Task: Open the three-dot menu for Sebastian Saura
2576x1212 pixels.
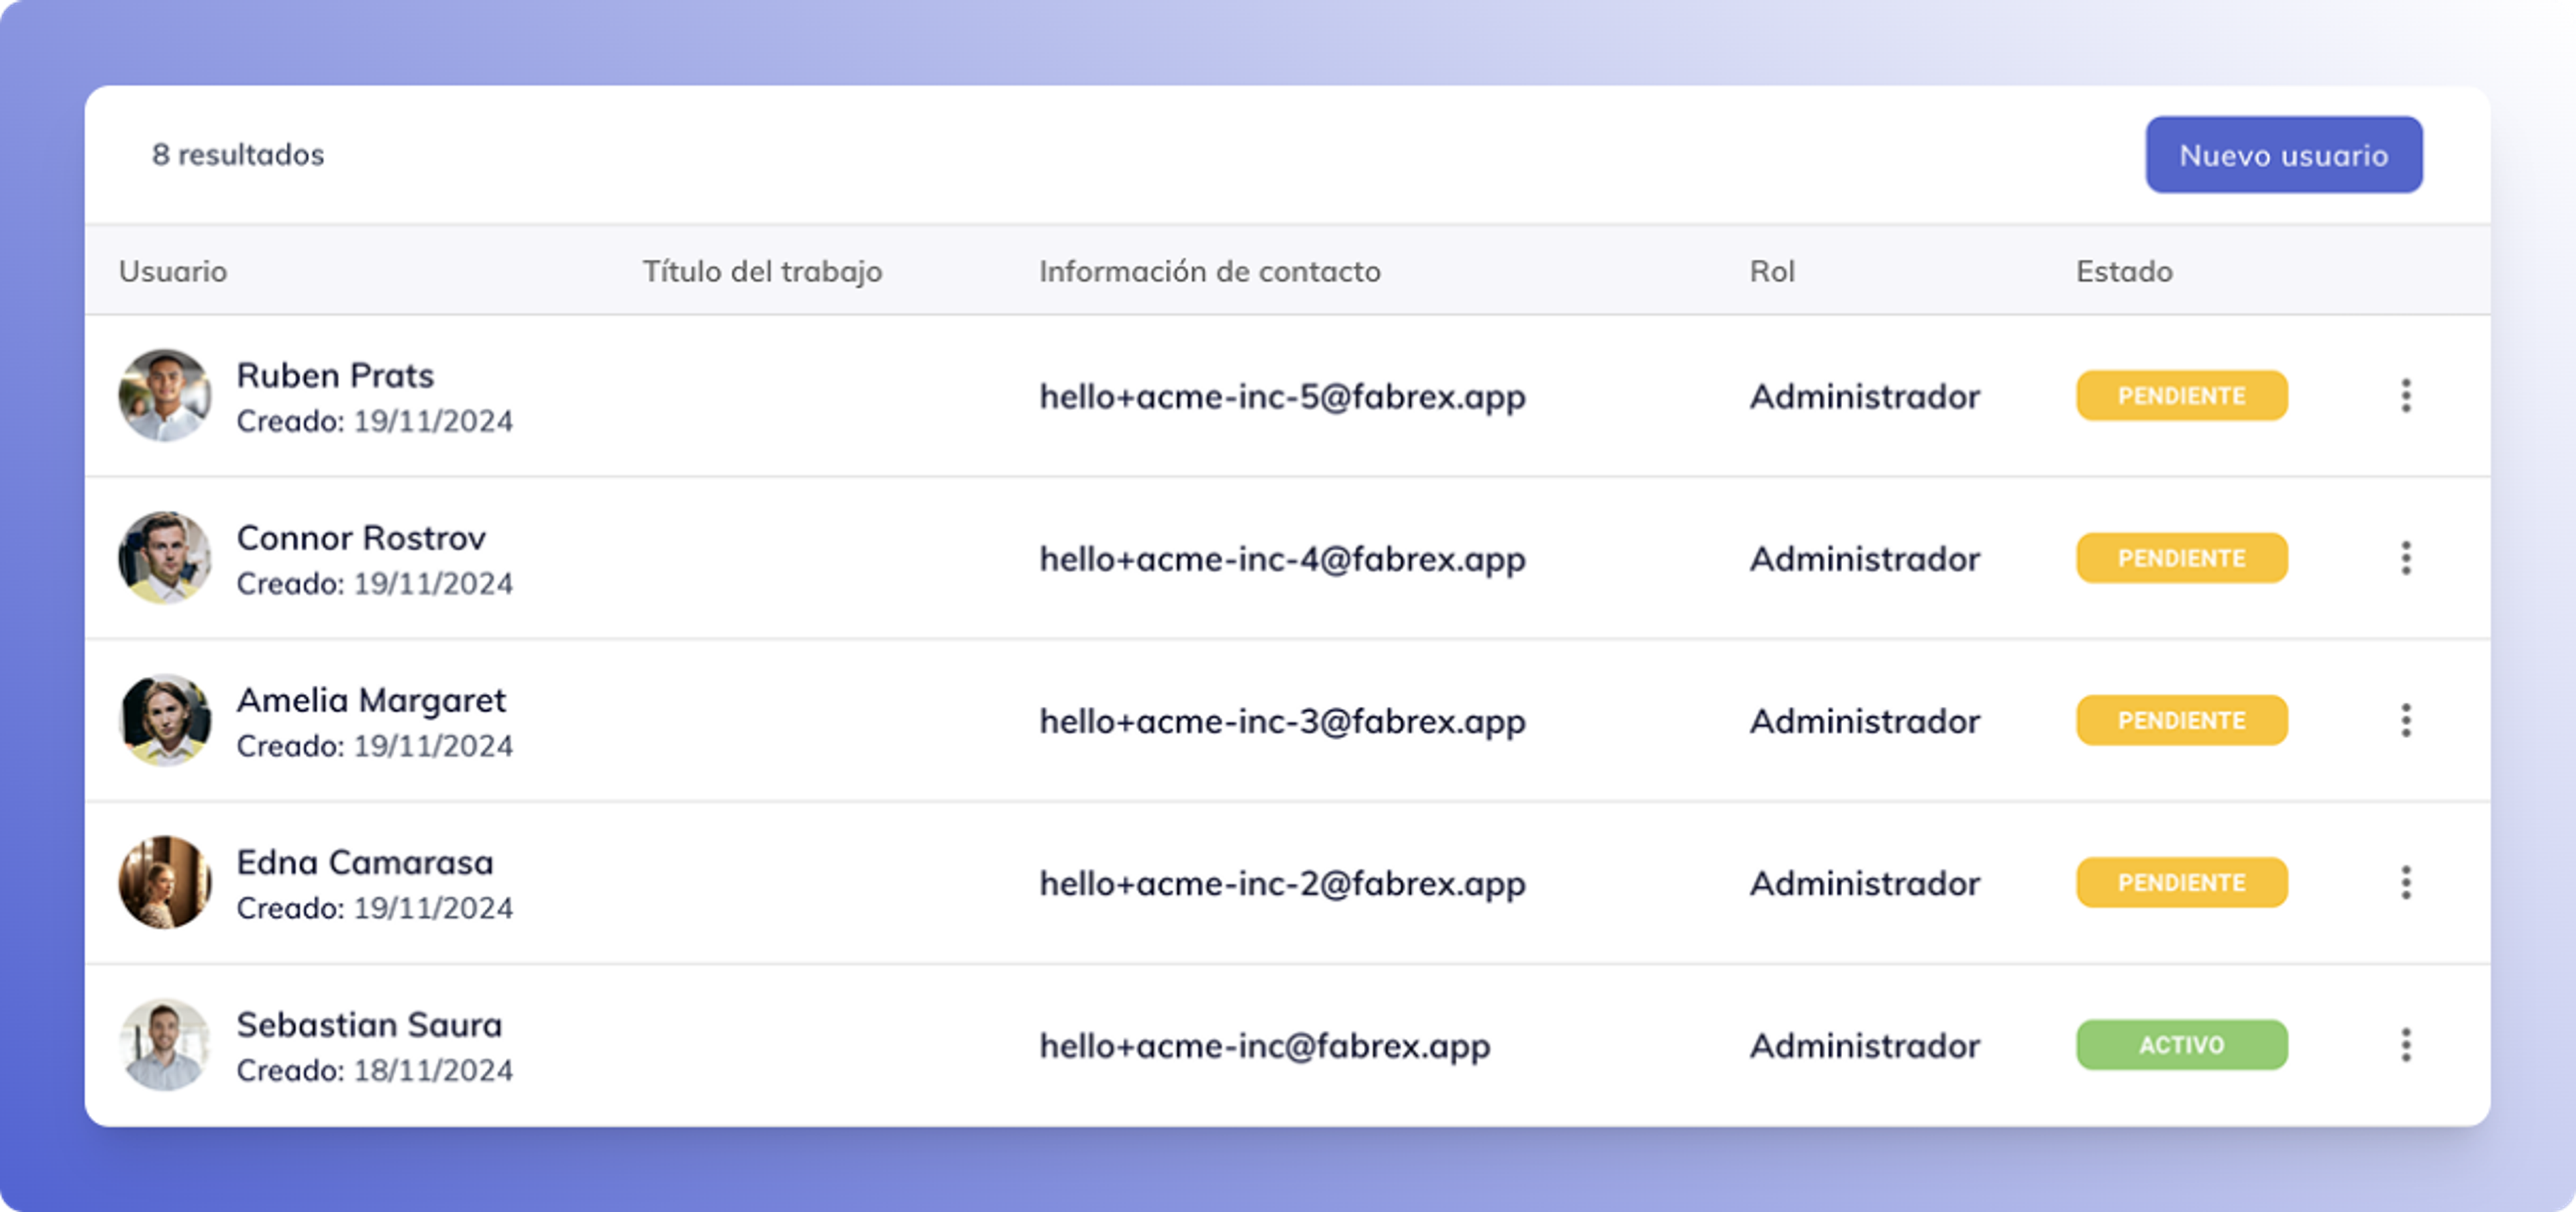Action: pos(2406,1045)
